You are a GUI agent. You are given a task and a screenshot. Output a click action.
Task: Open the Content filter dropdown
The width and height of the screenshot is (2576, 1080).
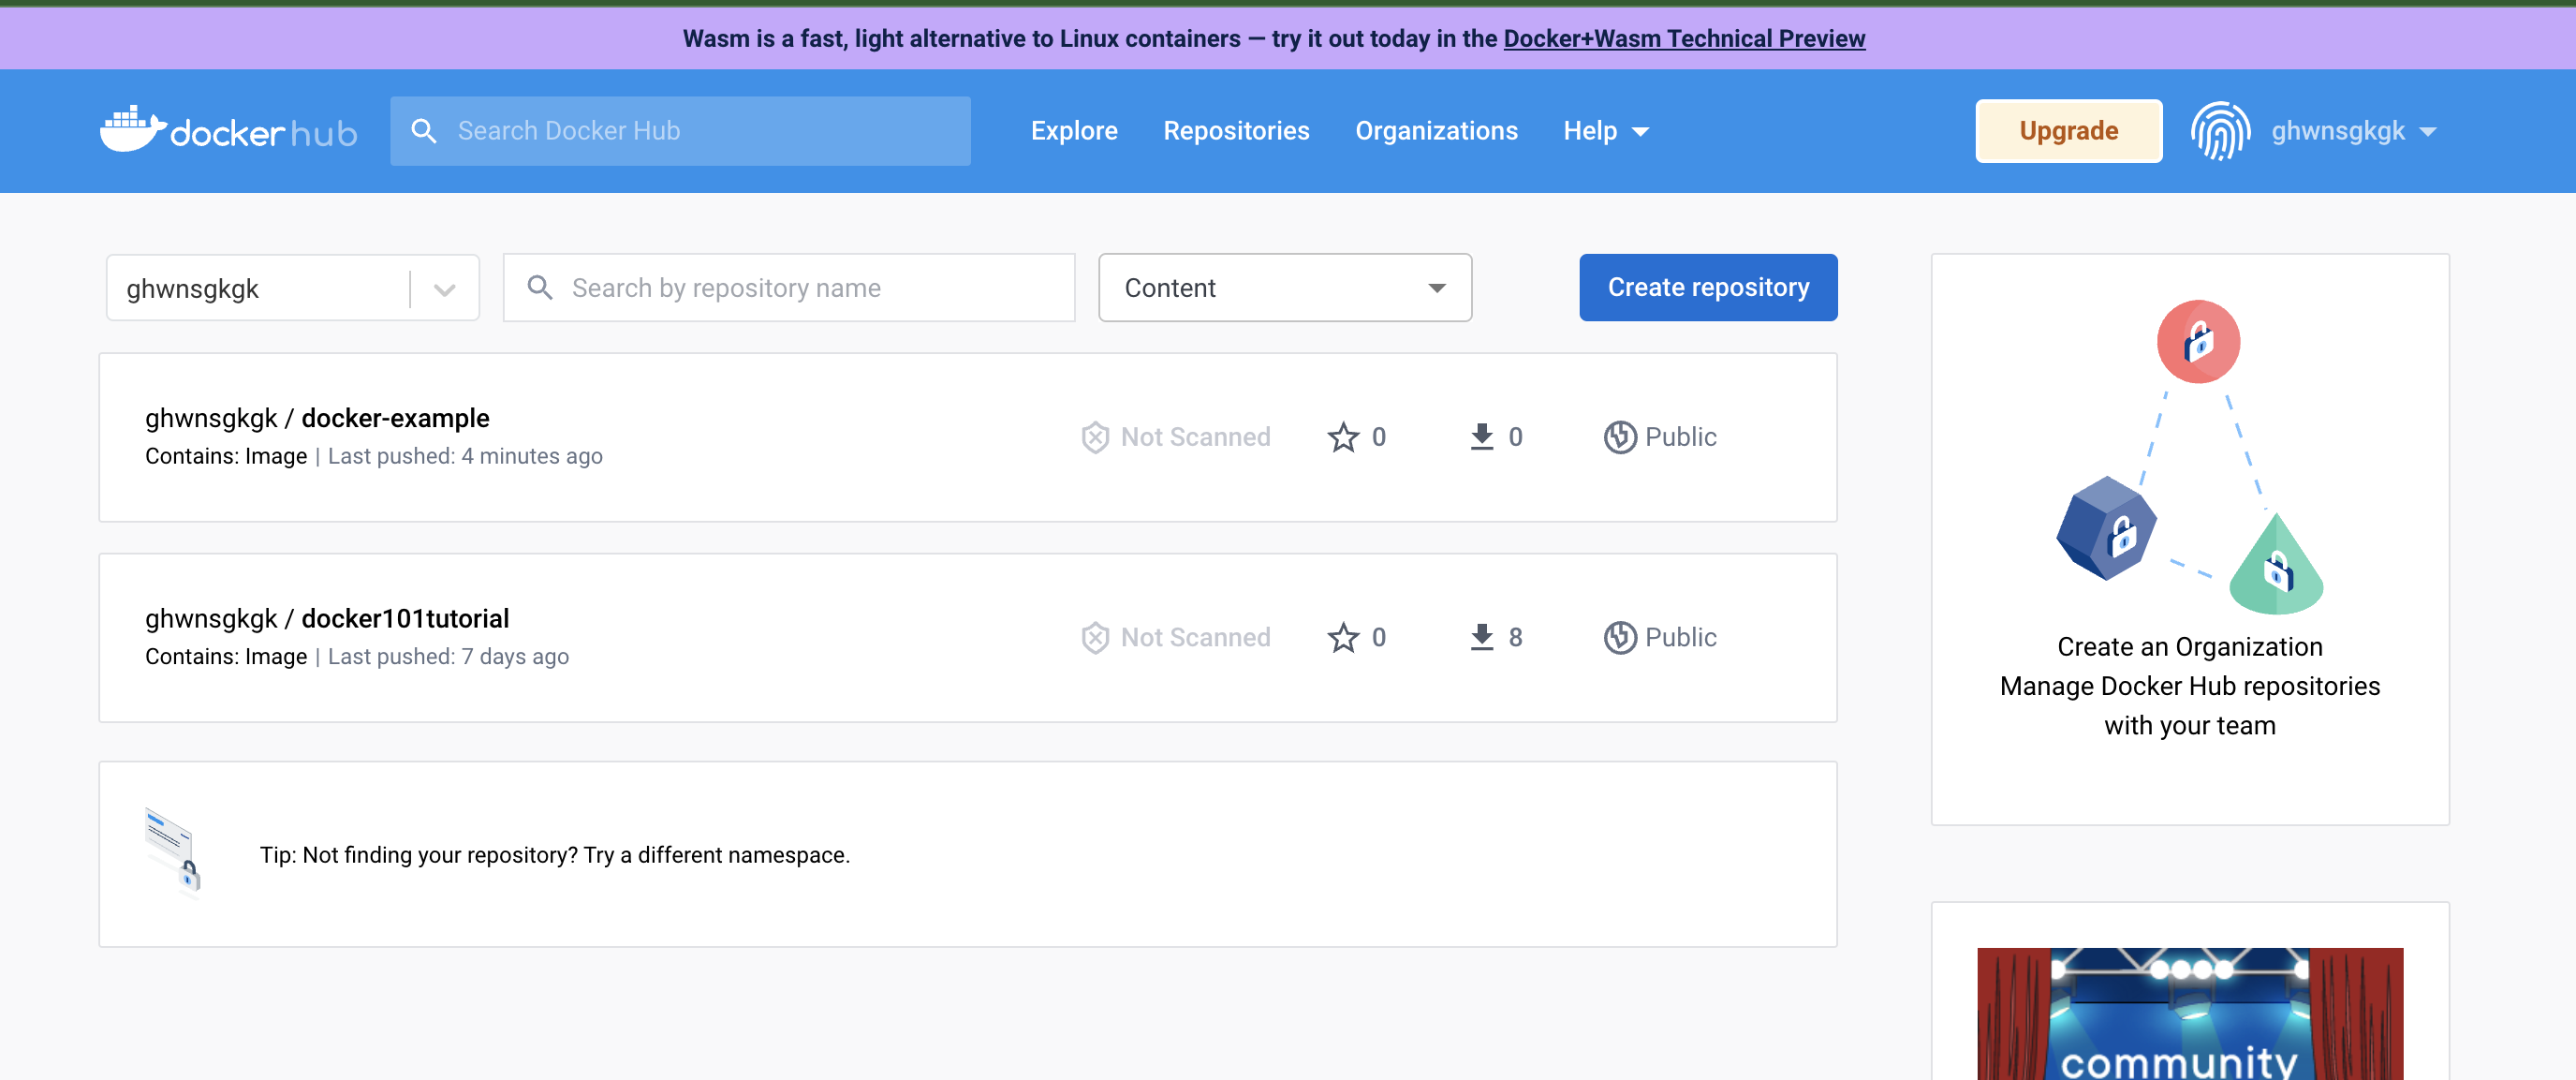click(x=1284, y=288)
